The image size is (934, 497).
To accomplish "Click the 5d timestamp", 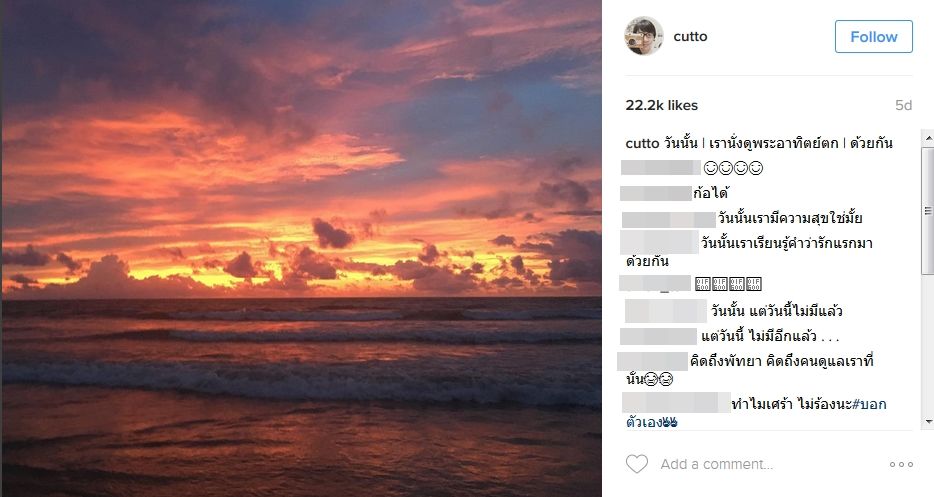I will [904, 105].
